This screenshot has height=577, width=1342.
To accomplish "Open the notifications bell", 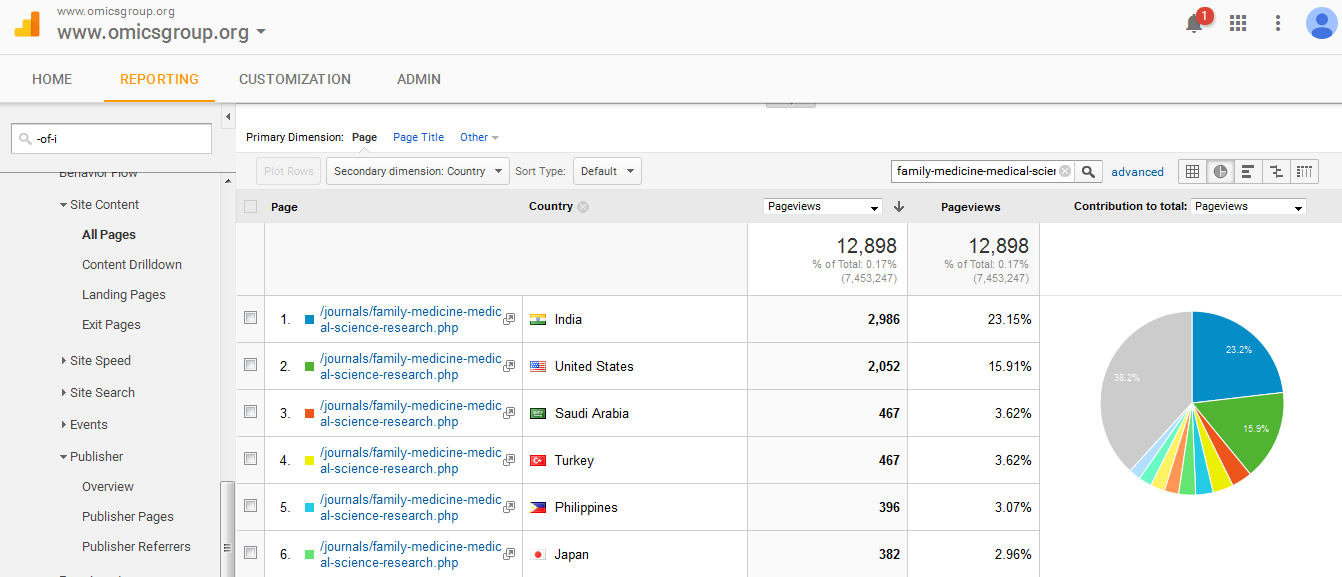I will (x=1194, y=24).
